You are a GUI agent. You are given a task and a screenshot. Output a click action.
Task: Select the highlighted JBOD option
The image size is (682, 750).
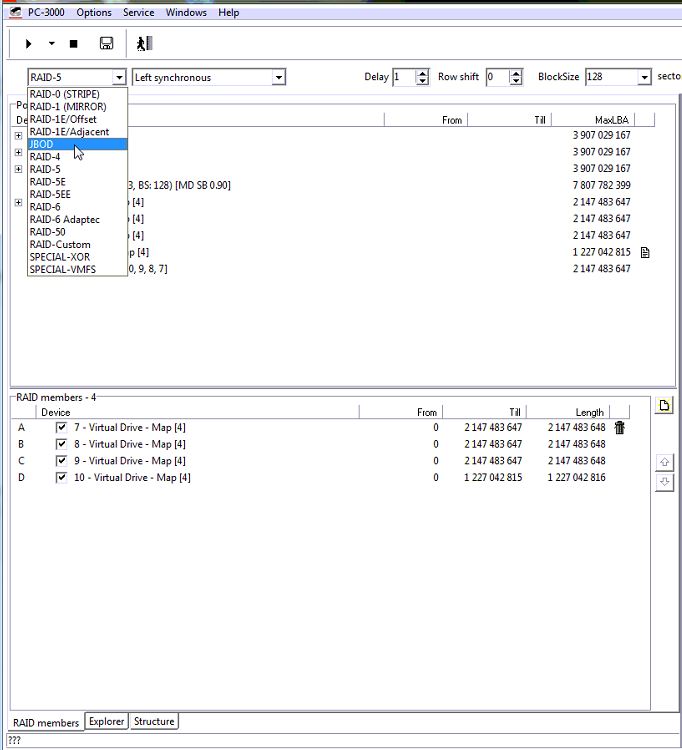[77, 144]
